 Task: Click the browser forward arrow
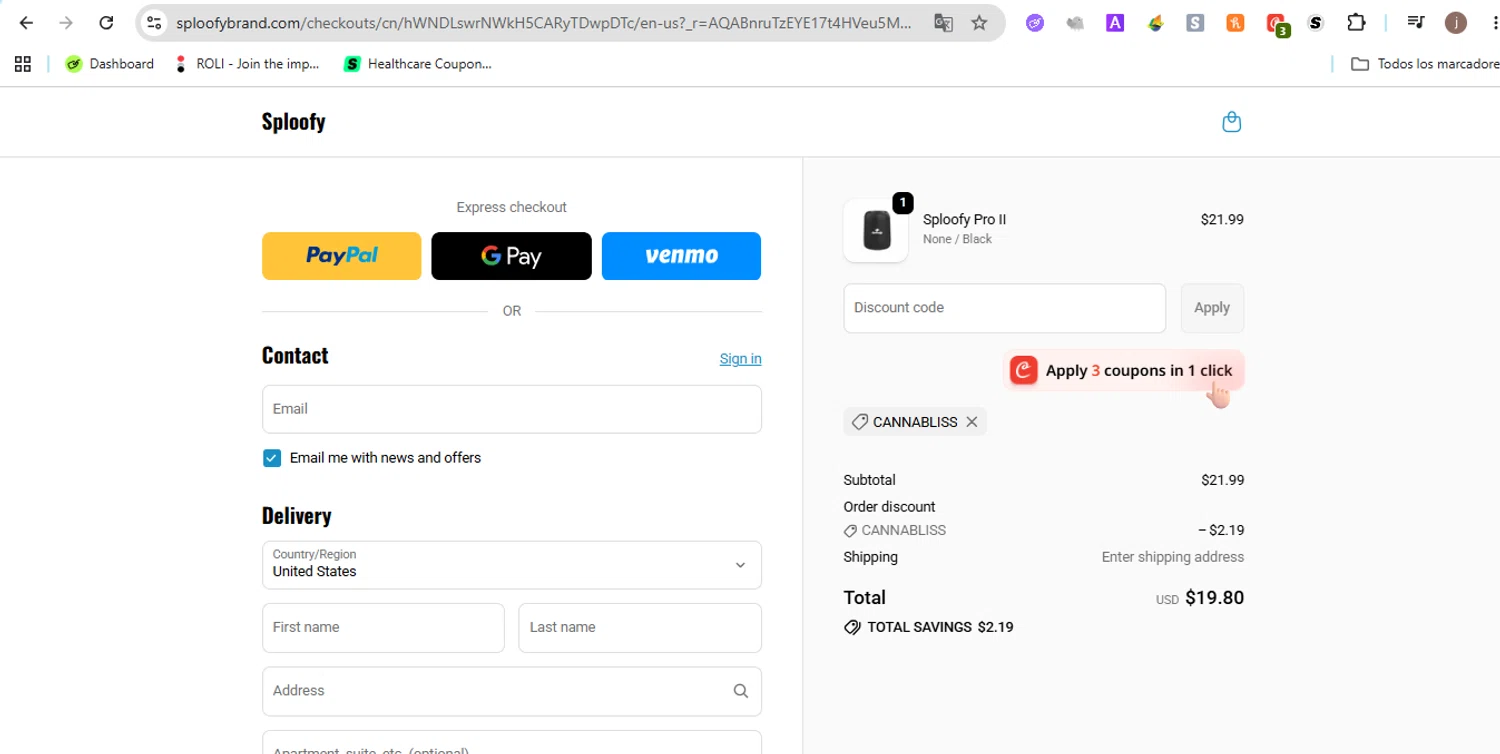click(x=66, y=22)
